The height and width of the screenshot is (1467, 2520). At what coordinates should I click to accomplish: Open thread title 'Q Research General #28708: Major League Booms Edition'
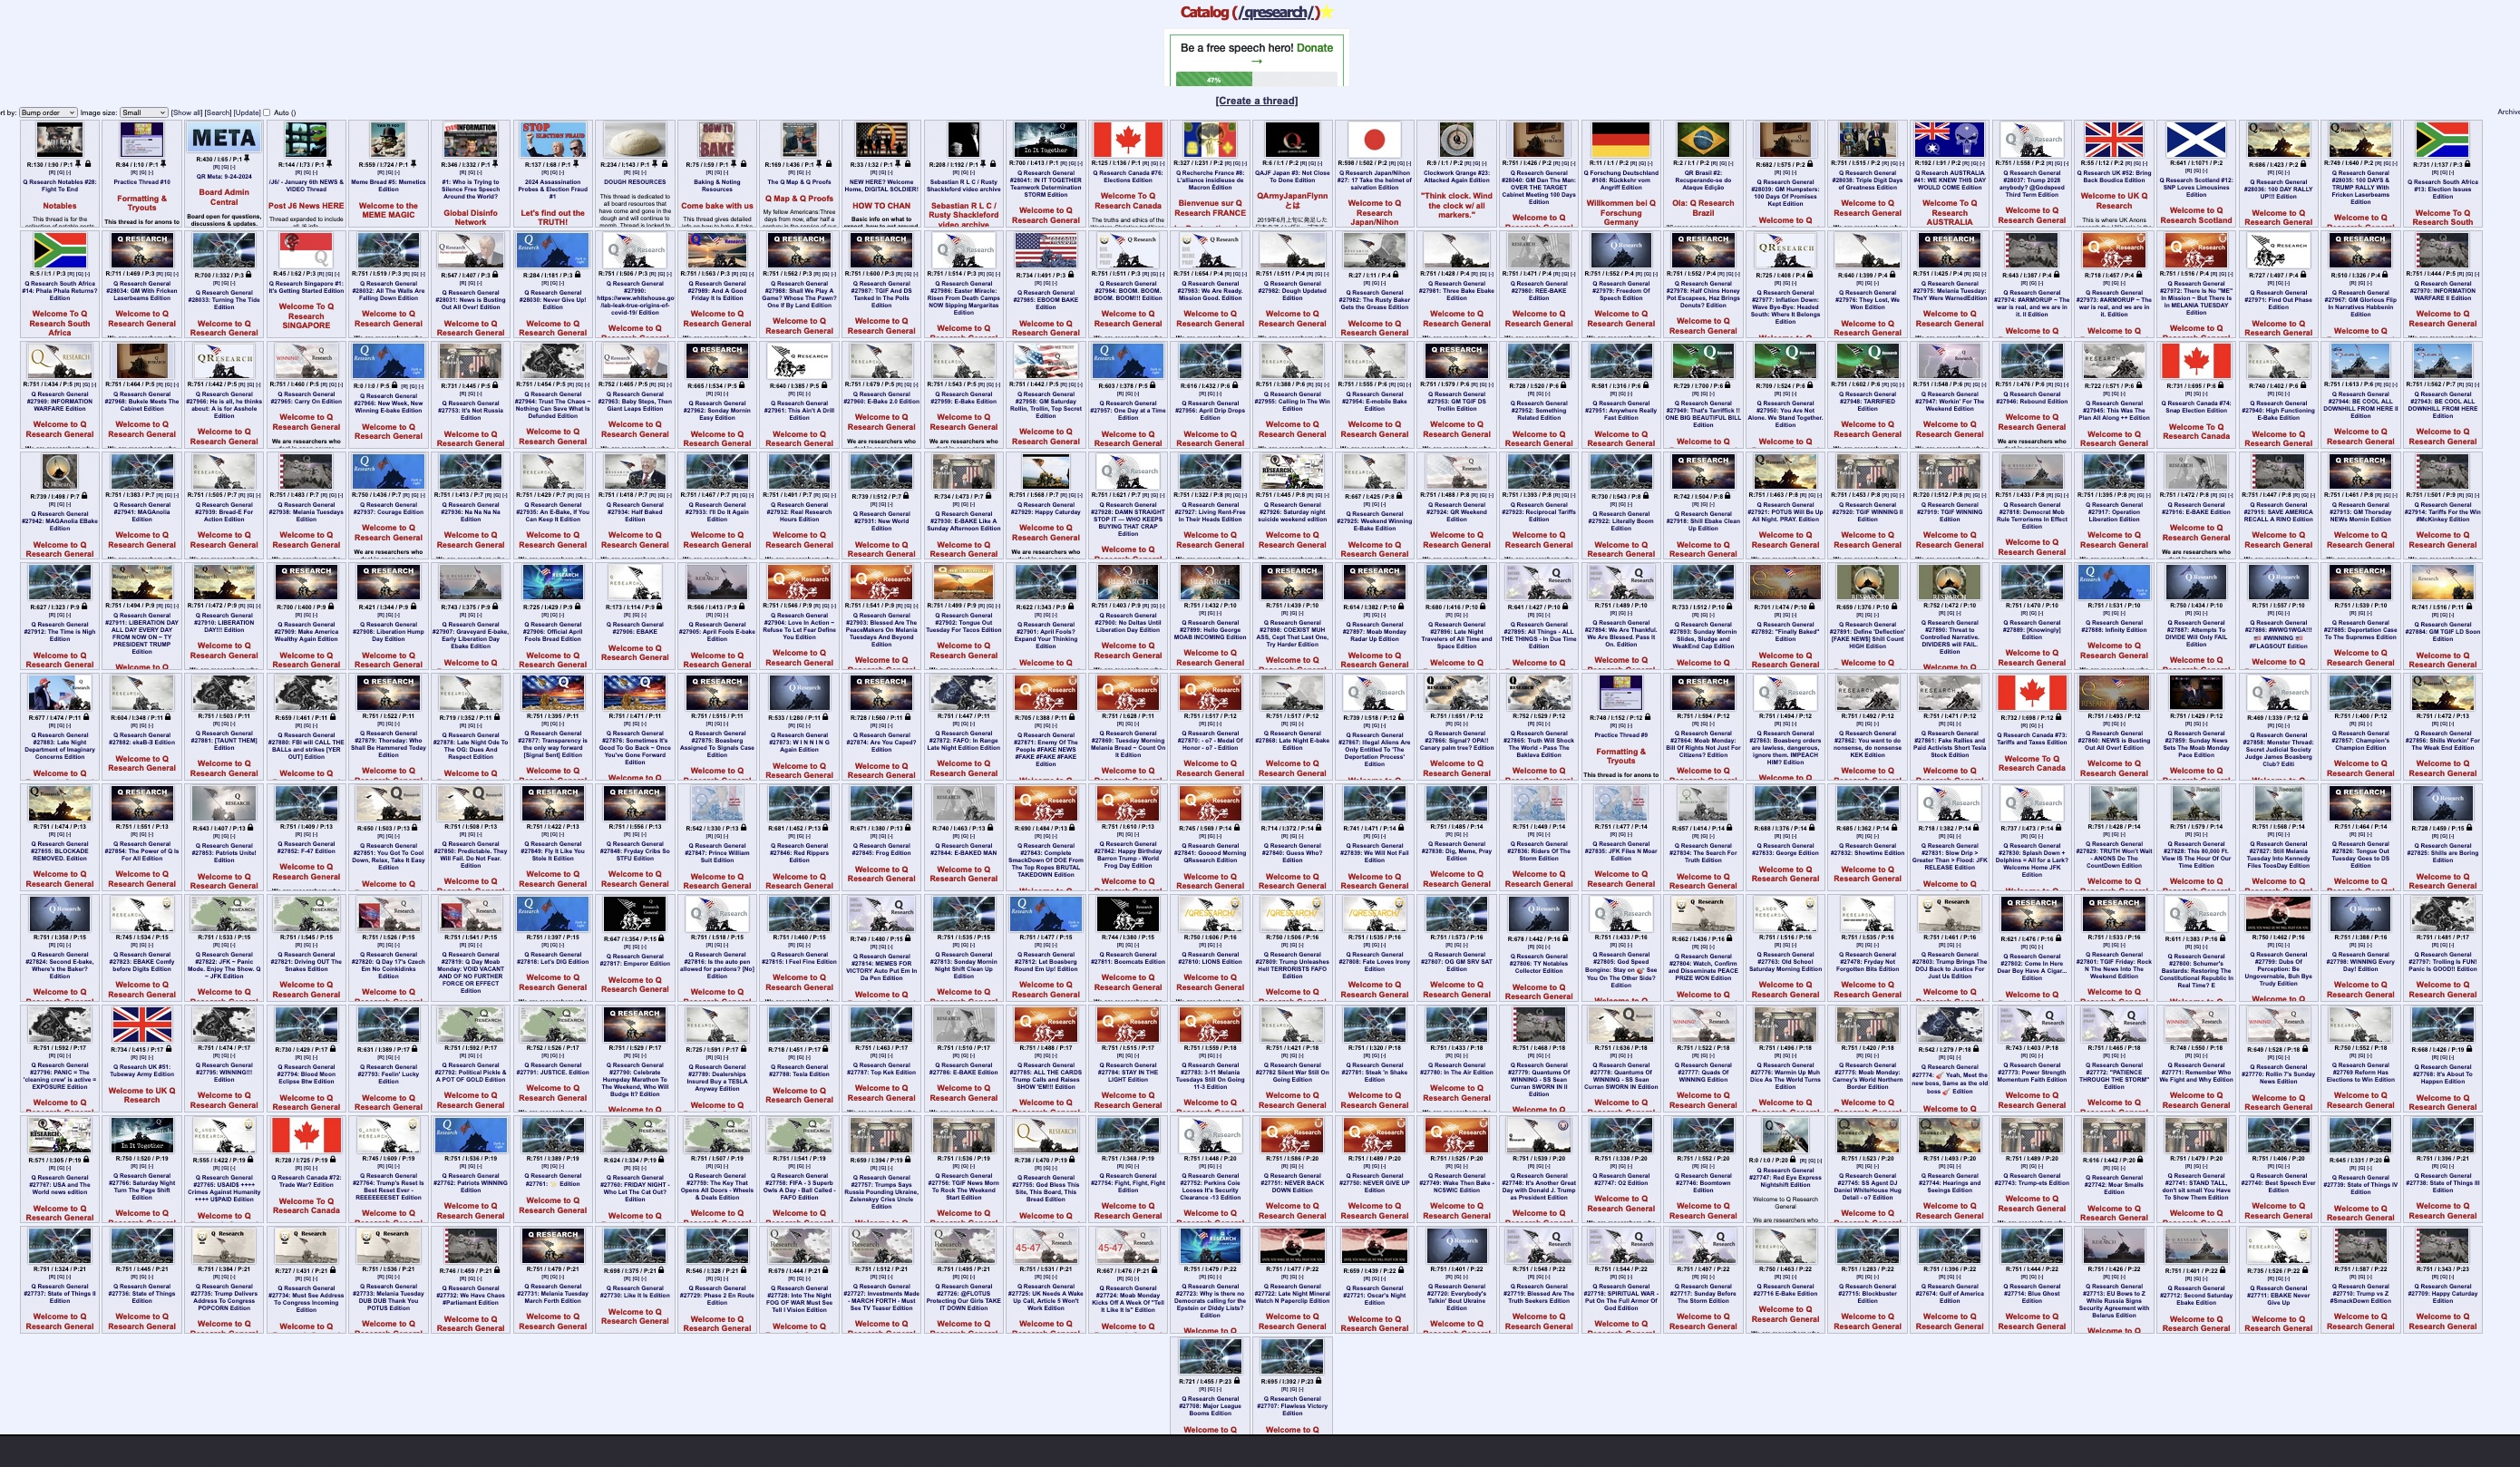[x=1211, y=1406]
